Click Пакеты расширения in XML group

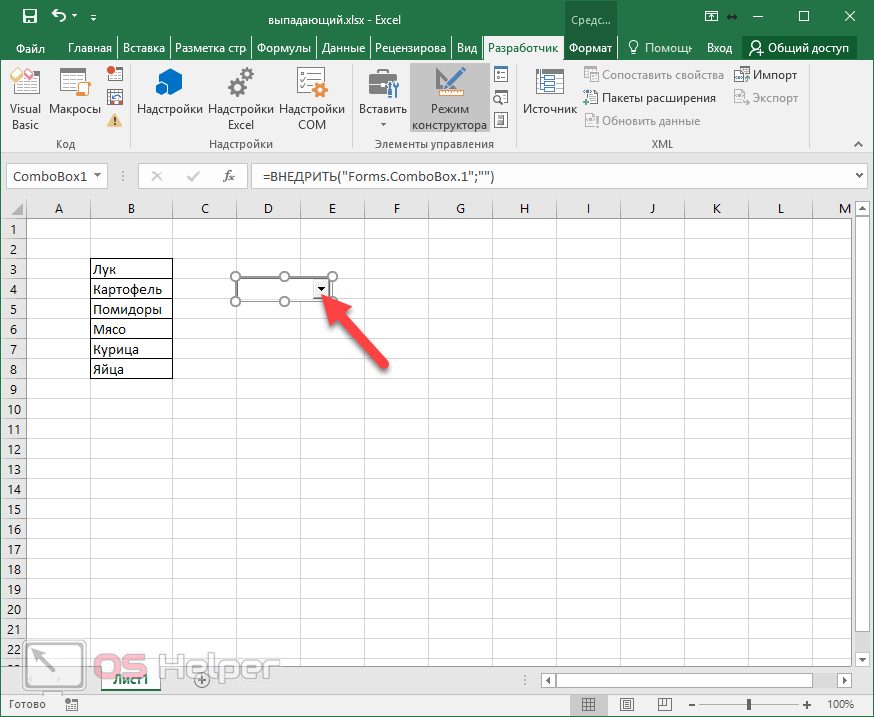click(650, 98)
